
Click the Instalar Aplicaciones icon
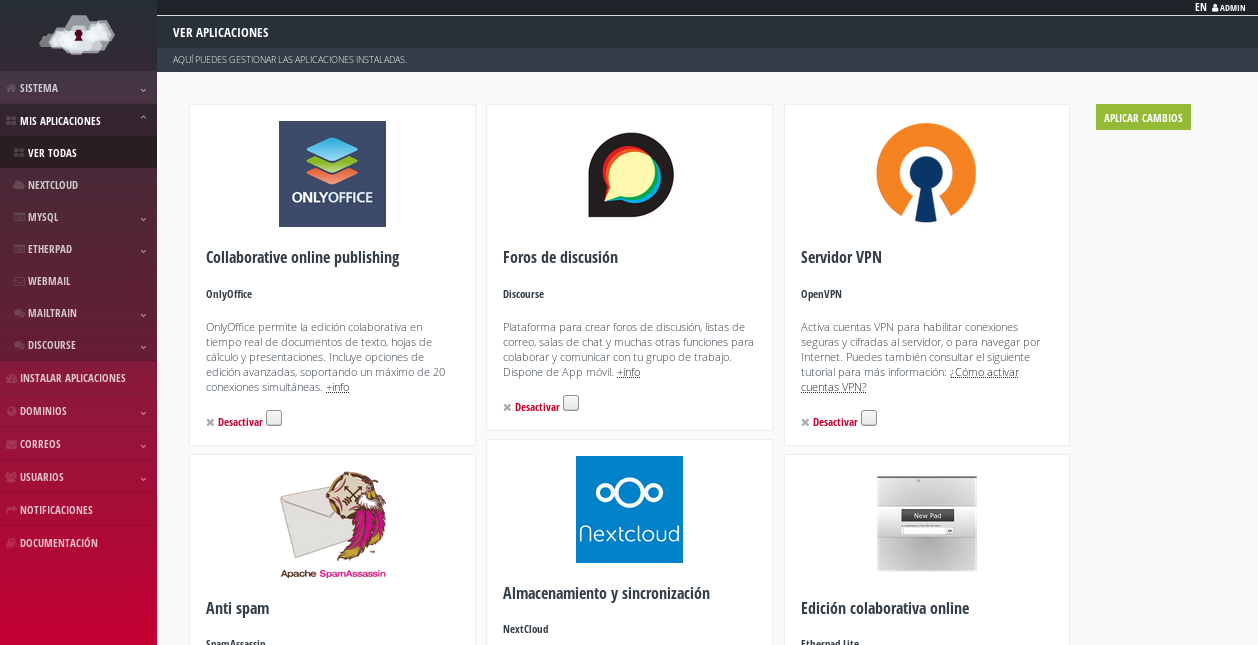pos(11,378)
